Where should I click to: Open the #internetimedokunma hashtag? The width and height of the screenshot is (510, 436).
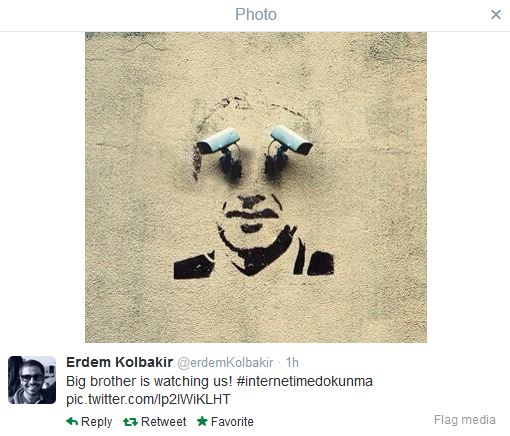(304, 381)
